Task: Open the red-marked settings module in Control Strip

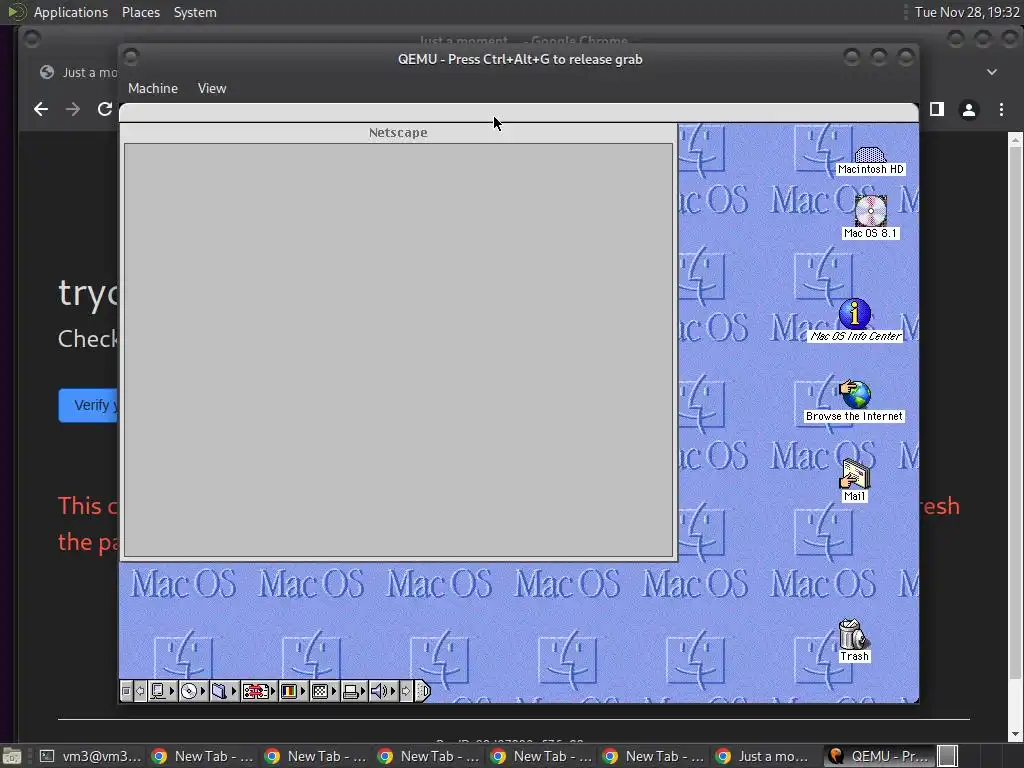Action: tap(259, 691)
